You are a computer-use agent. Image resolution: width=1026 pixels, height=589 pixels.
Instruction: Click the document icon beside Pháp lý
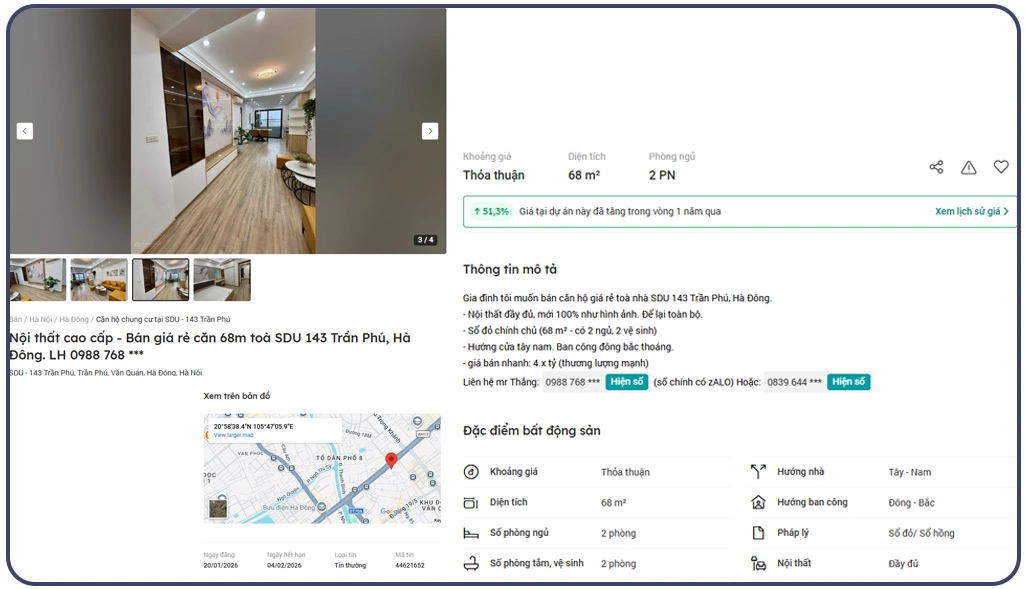tap(758, 533)
